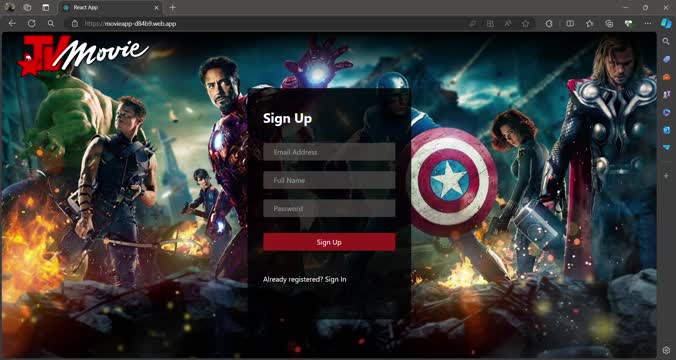This screenshot has width=676, height=360.
Task: Select the React App tab
Action: click(110, 7)
